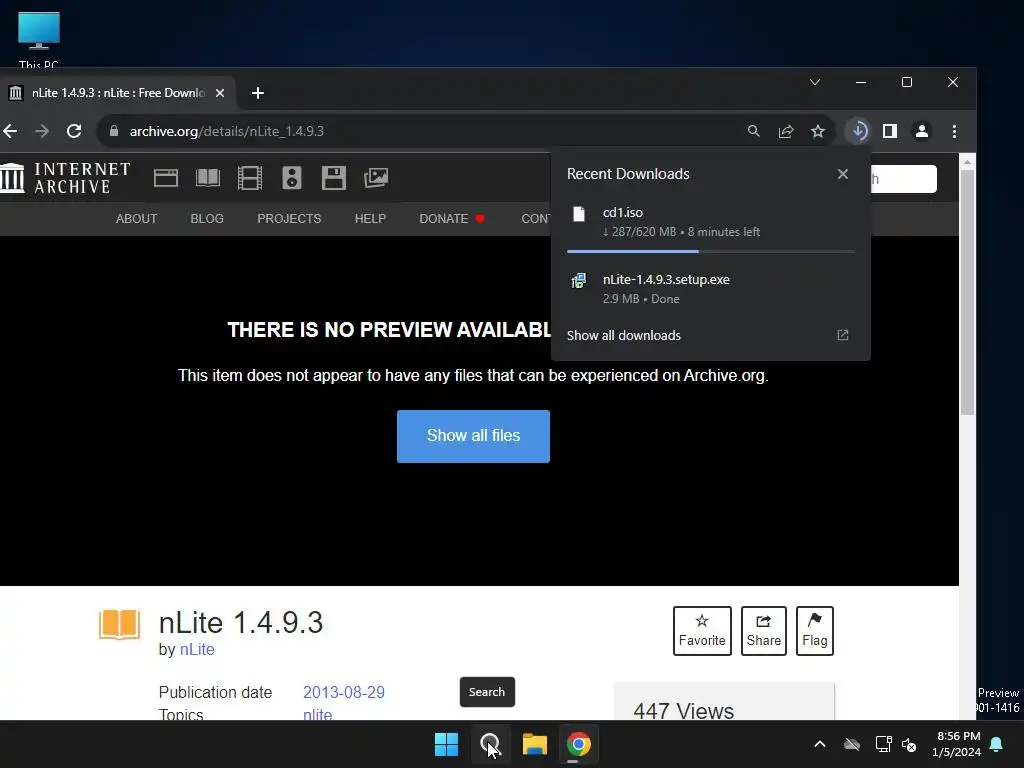Open the notifications bell icon
The image size is (1024, 768).
point(997,744)
